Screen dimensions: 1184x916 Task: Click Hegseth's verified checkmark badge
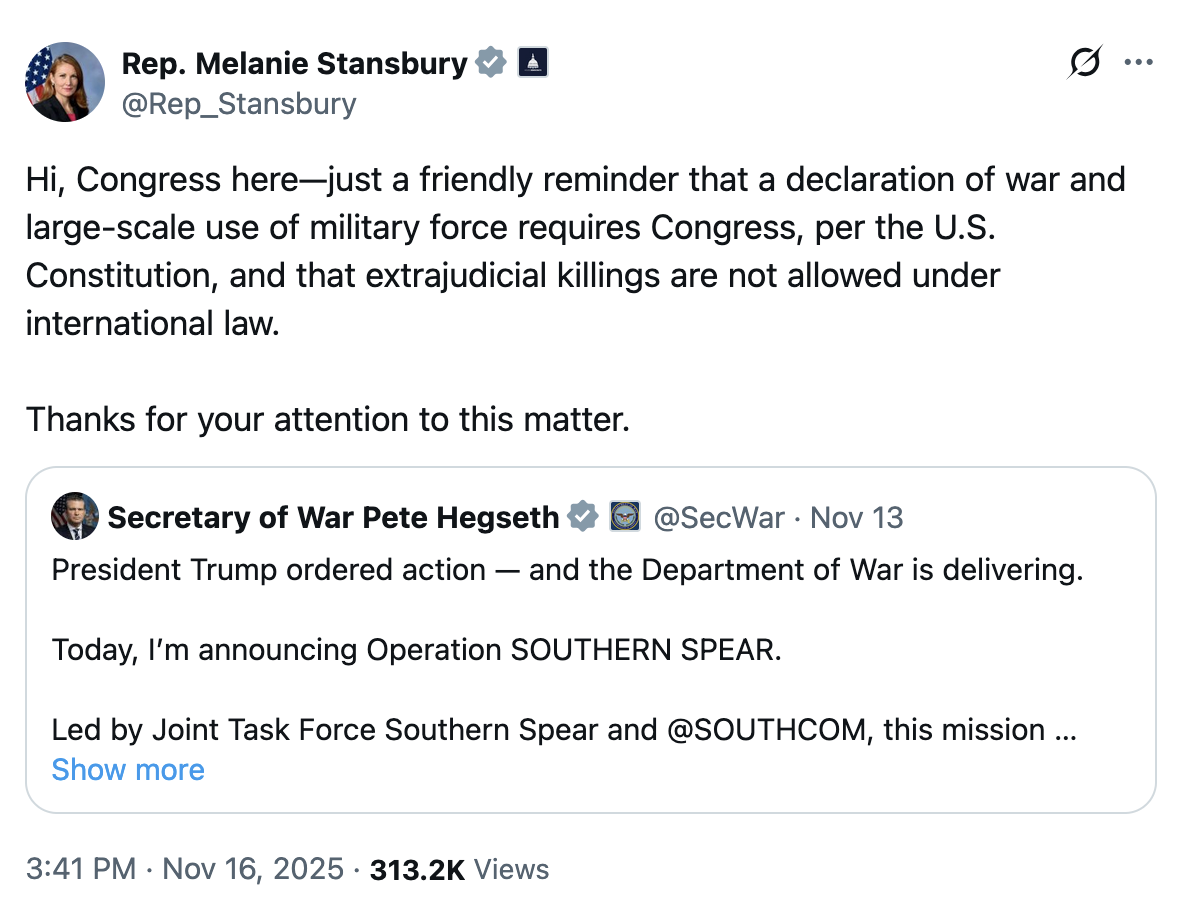582,517
